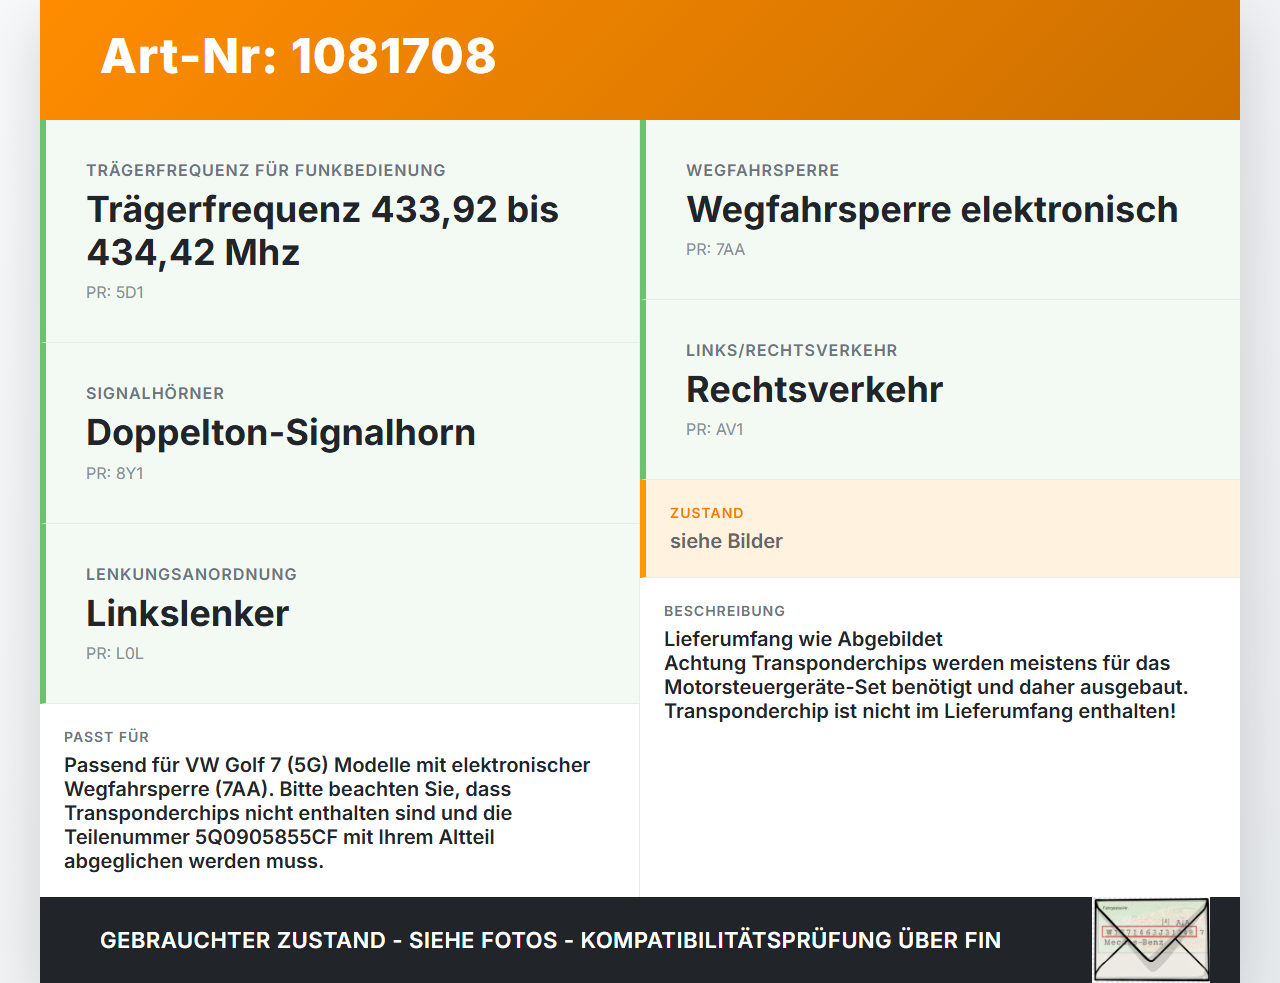This screenshot has width=1280, height=983.
Task: Click the sentence 'Transponderchip ist nicht im Lieferumfang enthalten!'
Action: click(x=920, y=712)
